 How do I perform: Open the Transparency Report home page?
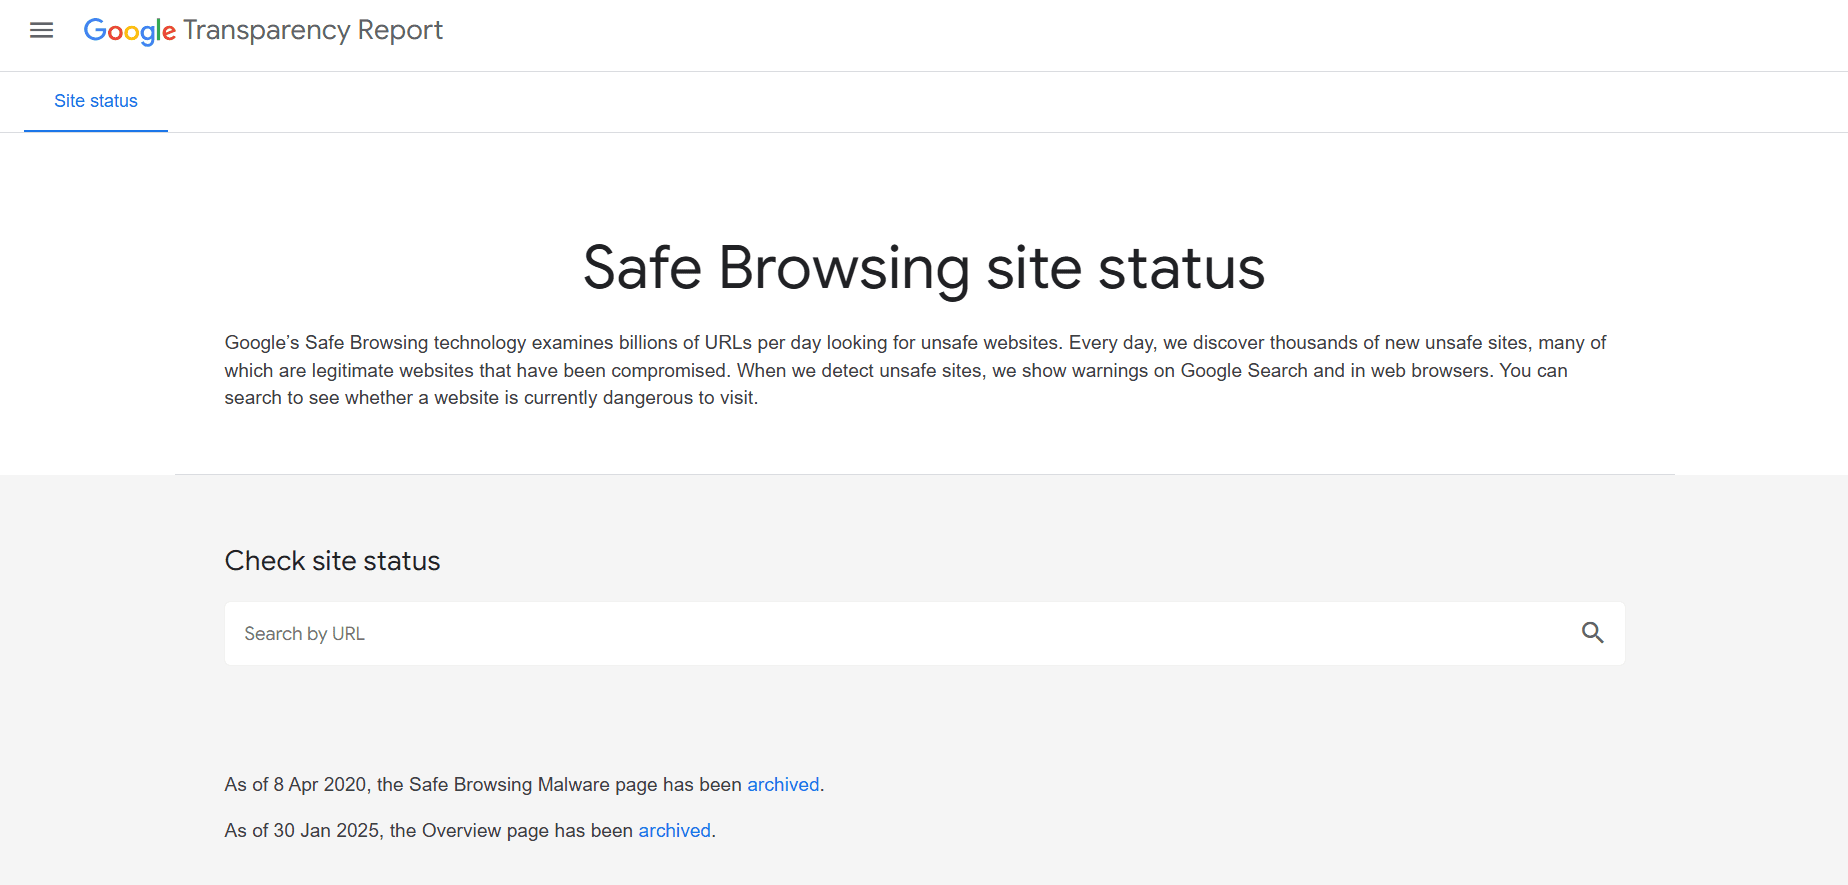[263, 30]
